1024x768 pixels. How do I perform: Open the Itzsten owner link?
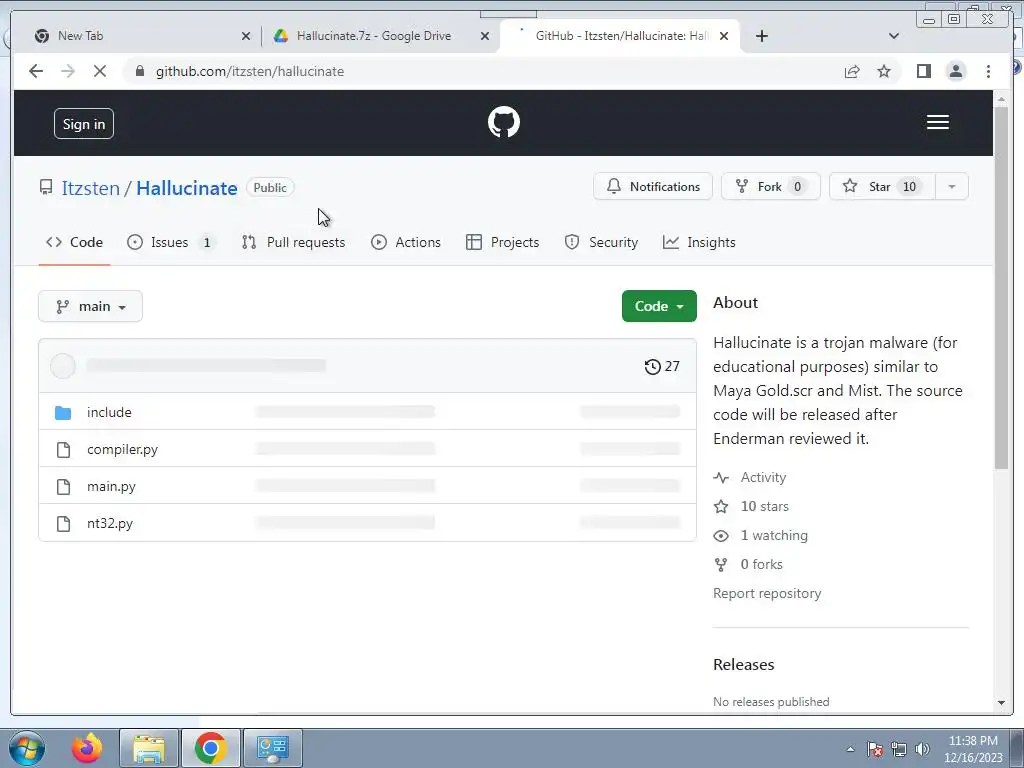(x=91, y=188)
